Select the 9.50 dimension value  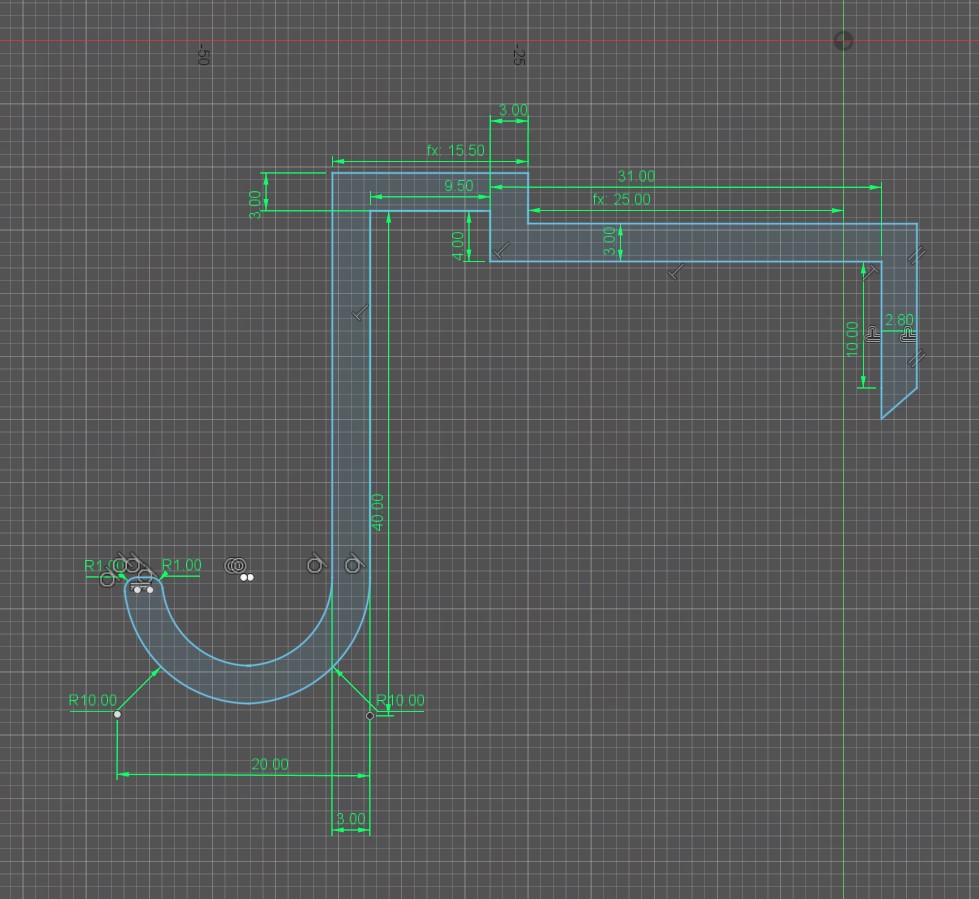pyautogui.click(x=458, y=186)
